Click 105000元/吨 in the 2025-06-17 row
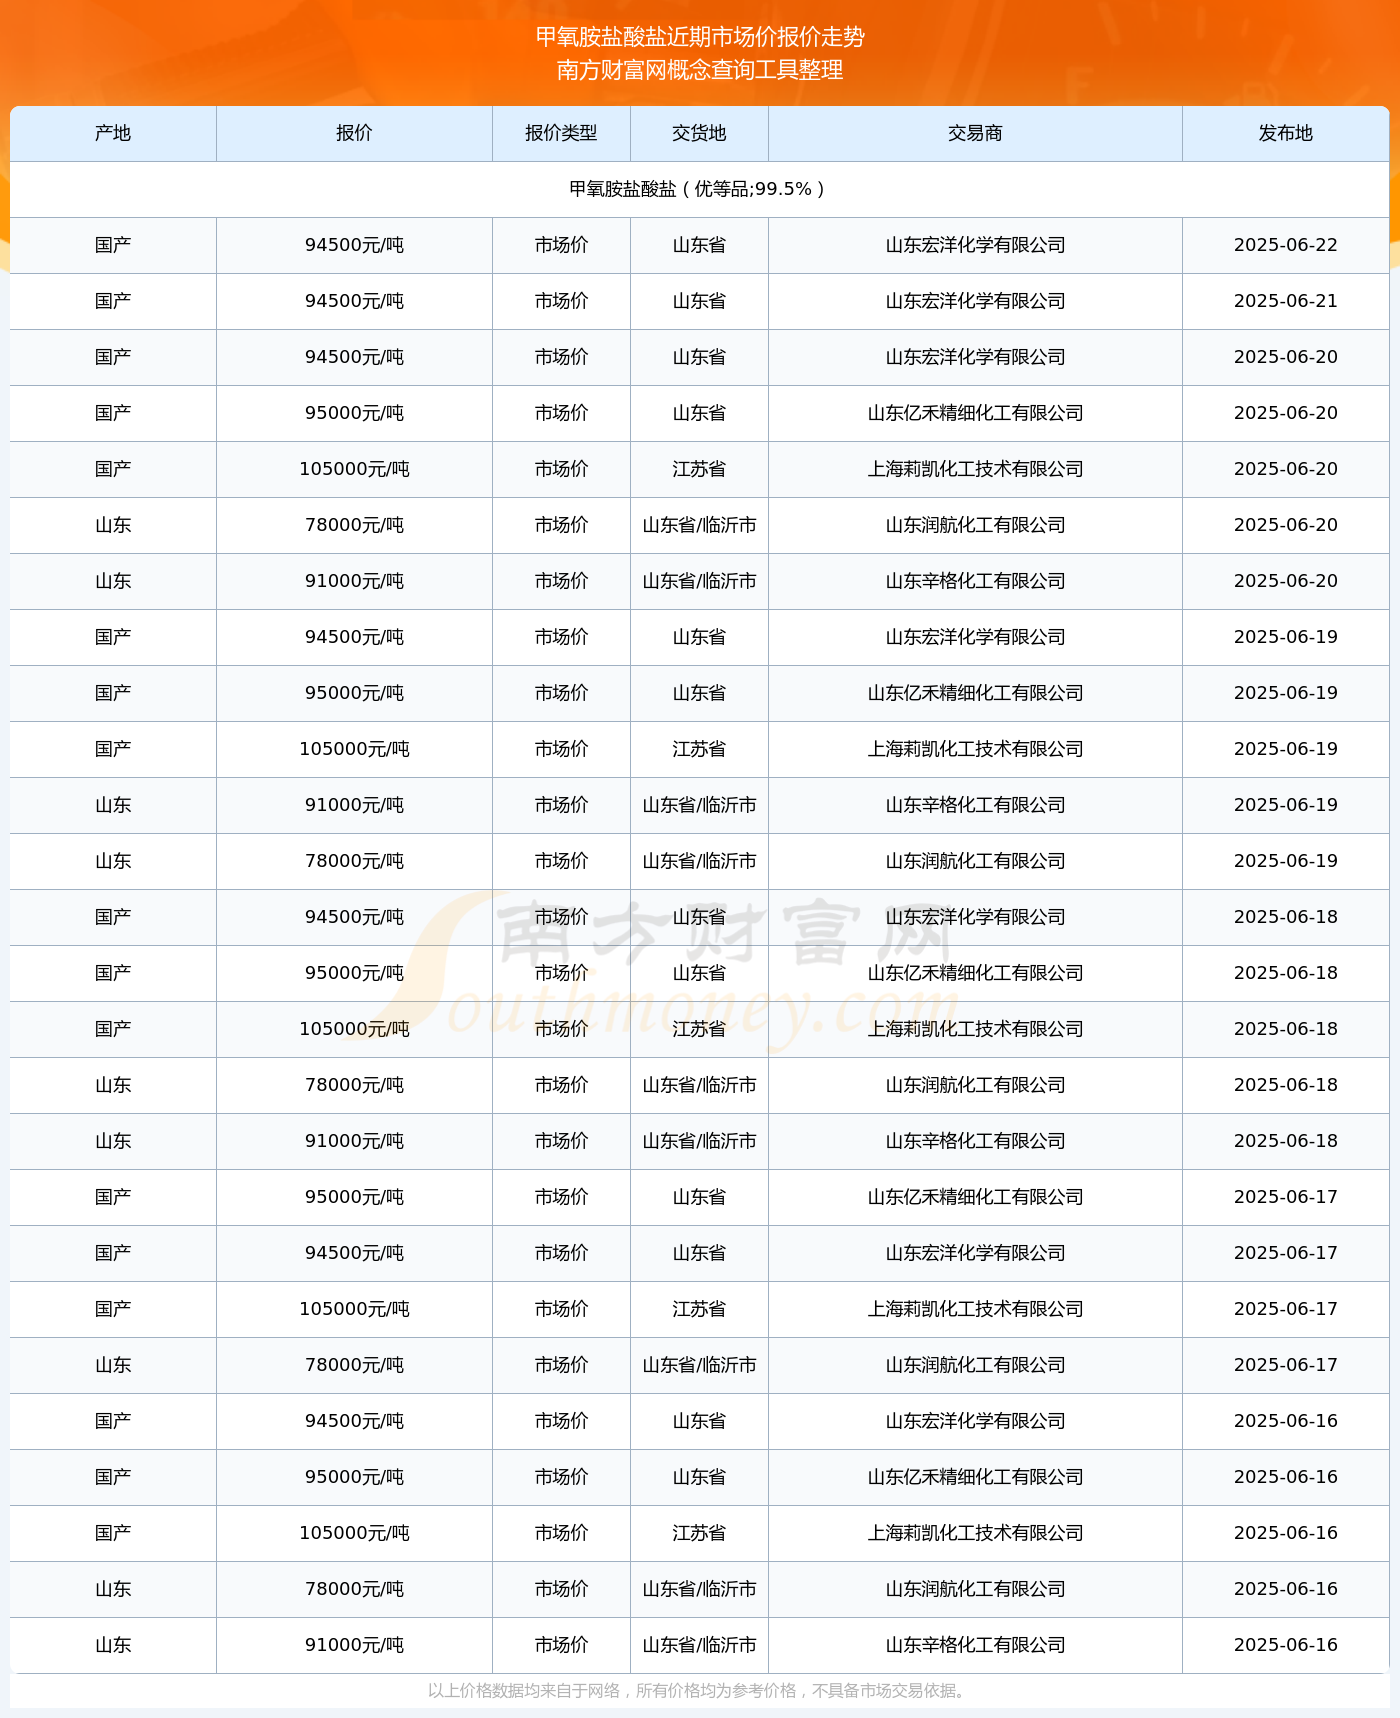 click(x=354, y=1309)
